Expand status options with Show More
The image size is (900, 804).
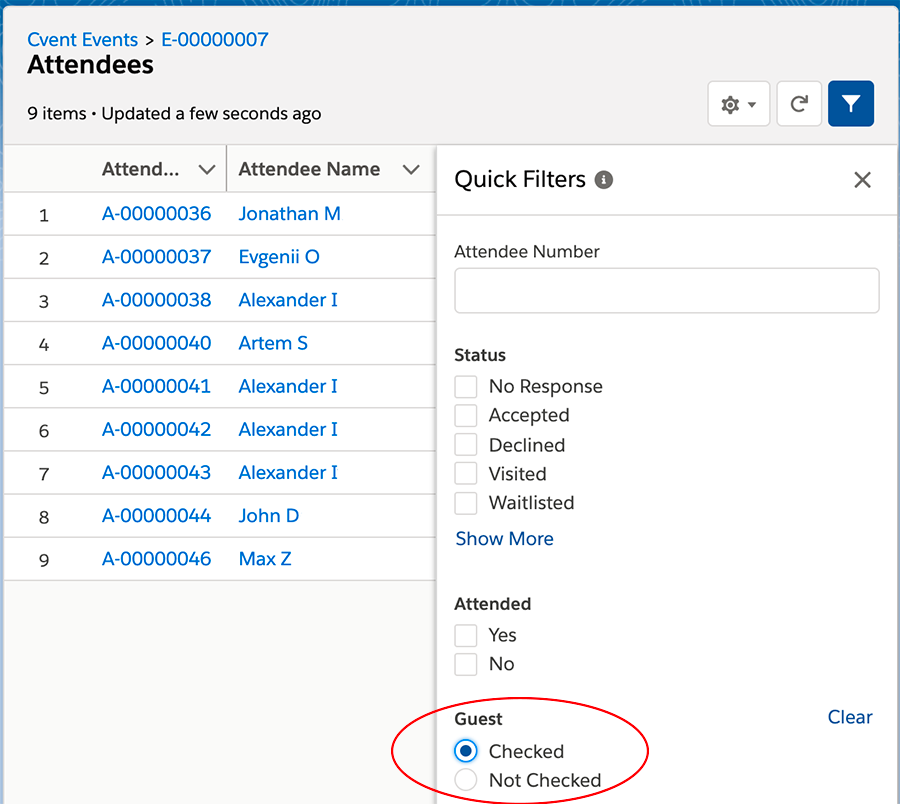coord(504,539)
